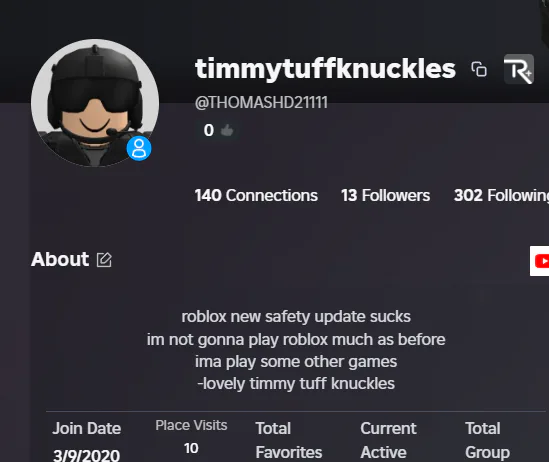The image size is (549, 462).
Task: Open the RoPro R+ icon
Action: pyautogui.click(x=519, y=69)
